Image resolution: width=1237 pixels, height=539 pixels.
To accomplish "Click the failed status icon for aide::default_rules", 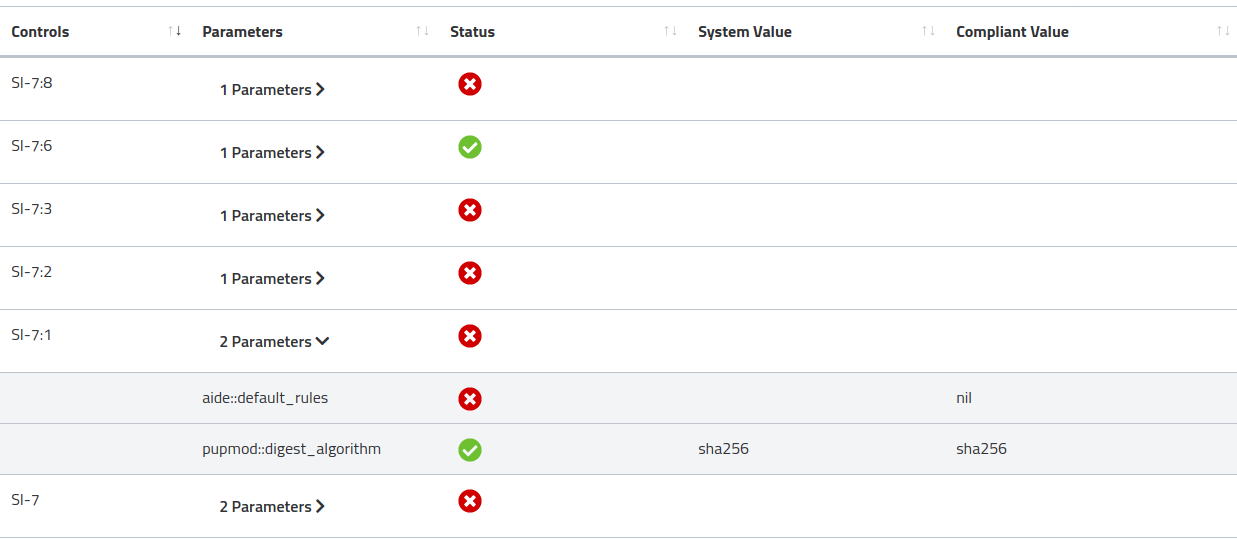I will [x=470, y=399].
